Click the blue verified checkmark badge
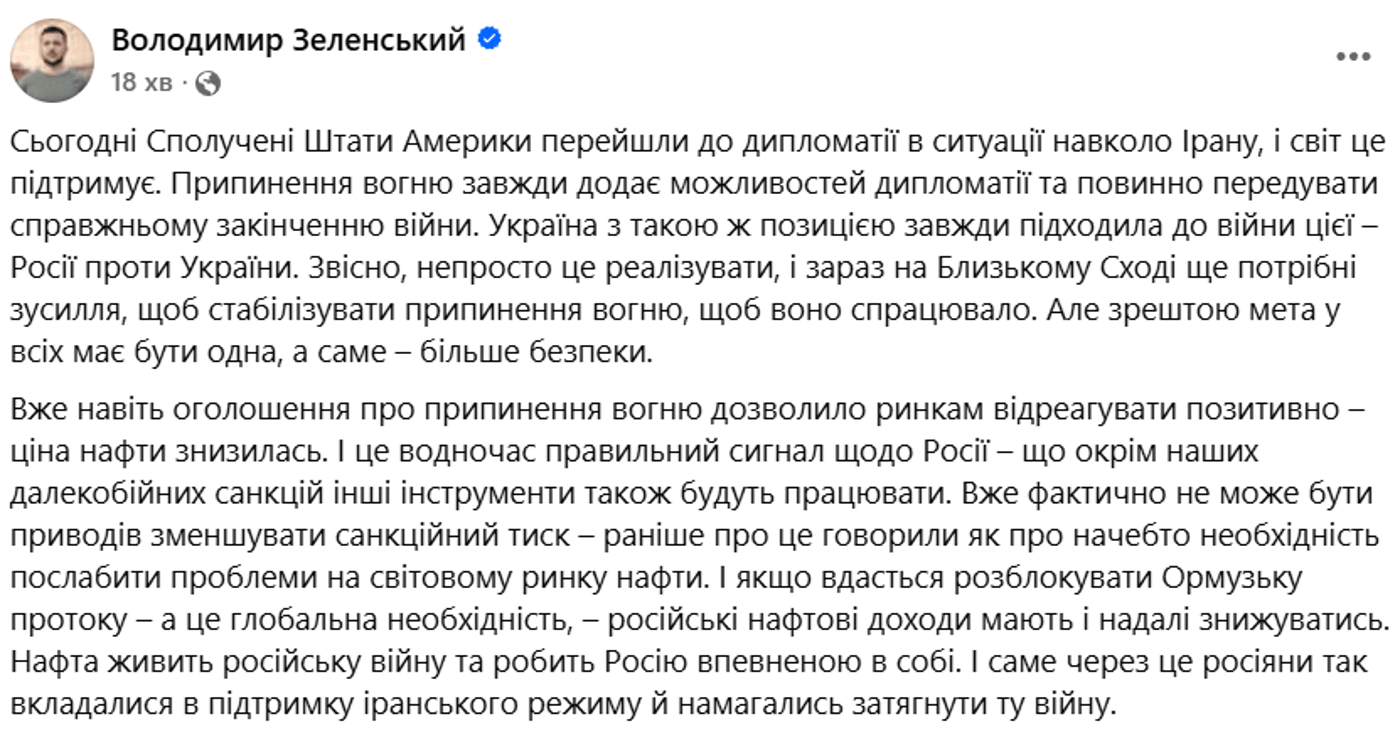 click(x=490, y=40)
